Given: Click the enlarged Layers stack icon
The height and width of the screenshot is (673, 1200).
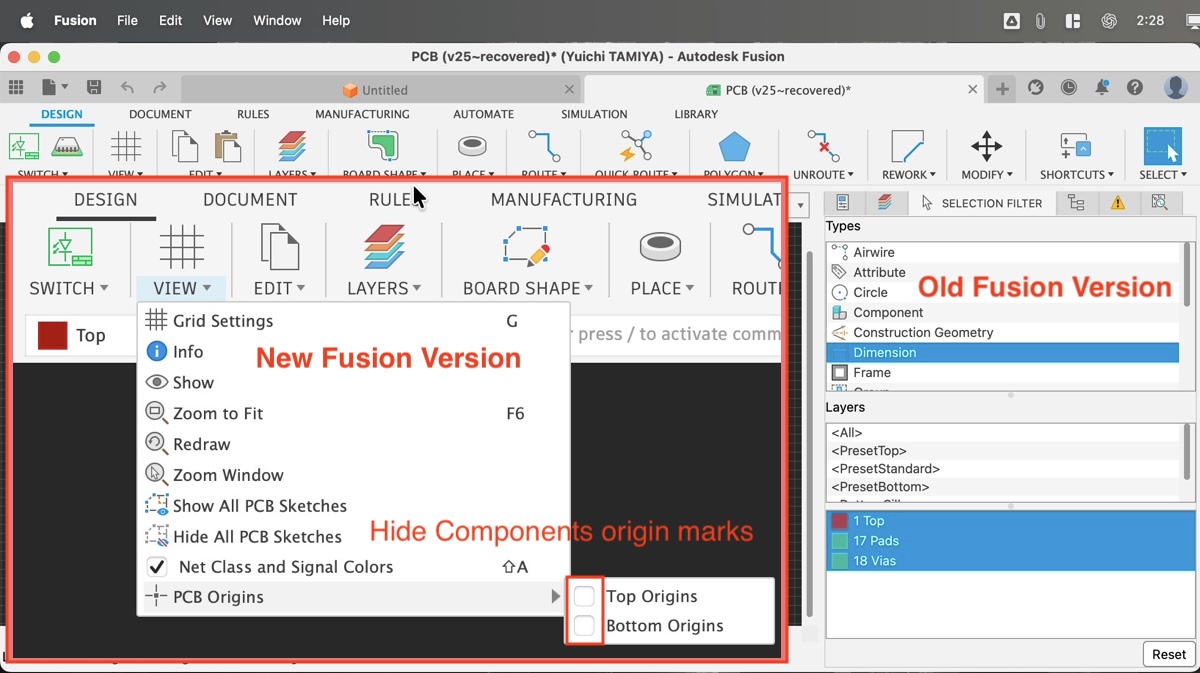Looking at the screenshot, I should [384, 246].
